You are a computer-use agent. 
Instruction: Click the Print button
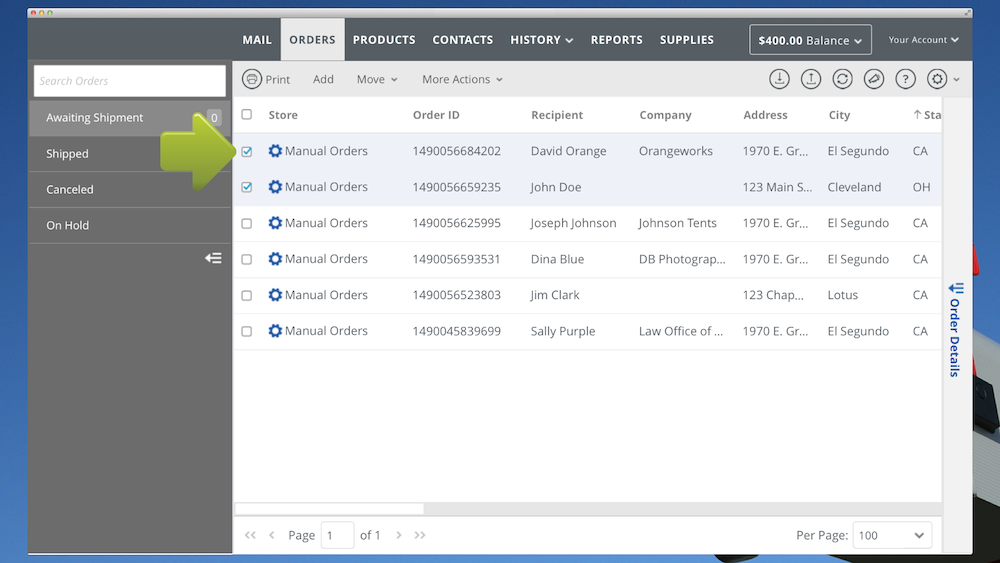(266, 79)
